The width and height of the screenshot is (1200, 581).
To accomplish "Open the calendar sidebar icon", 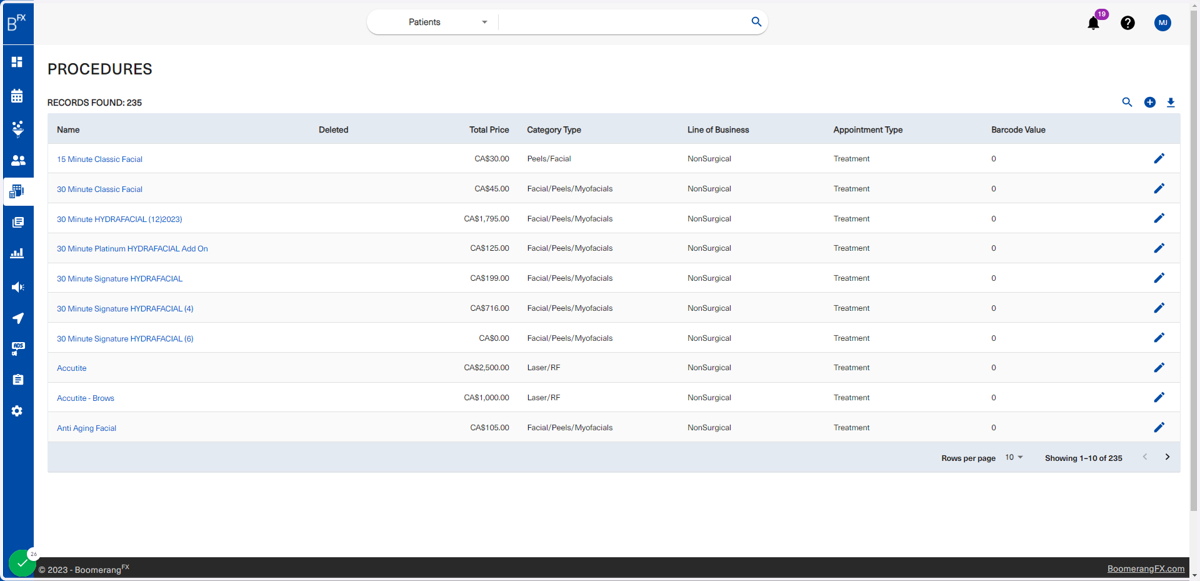I will pos(17,96).
